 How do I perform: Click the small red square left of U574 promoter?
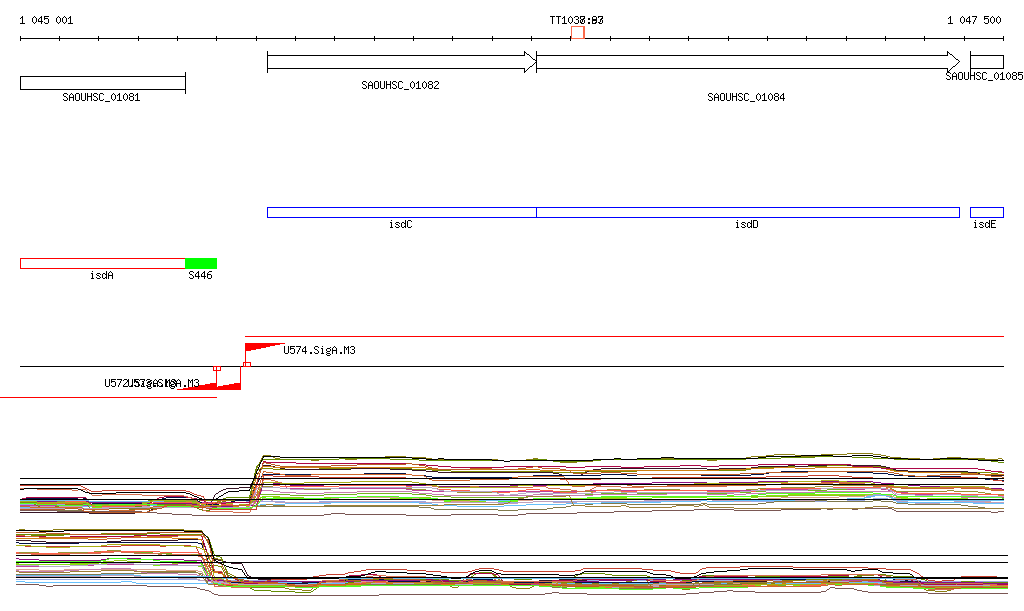[217, 369]
